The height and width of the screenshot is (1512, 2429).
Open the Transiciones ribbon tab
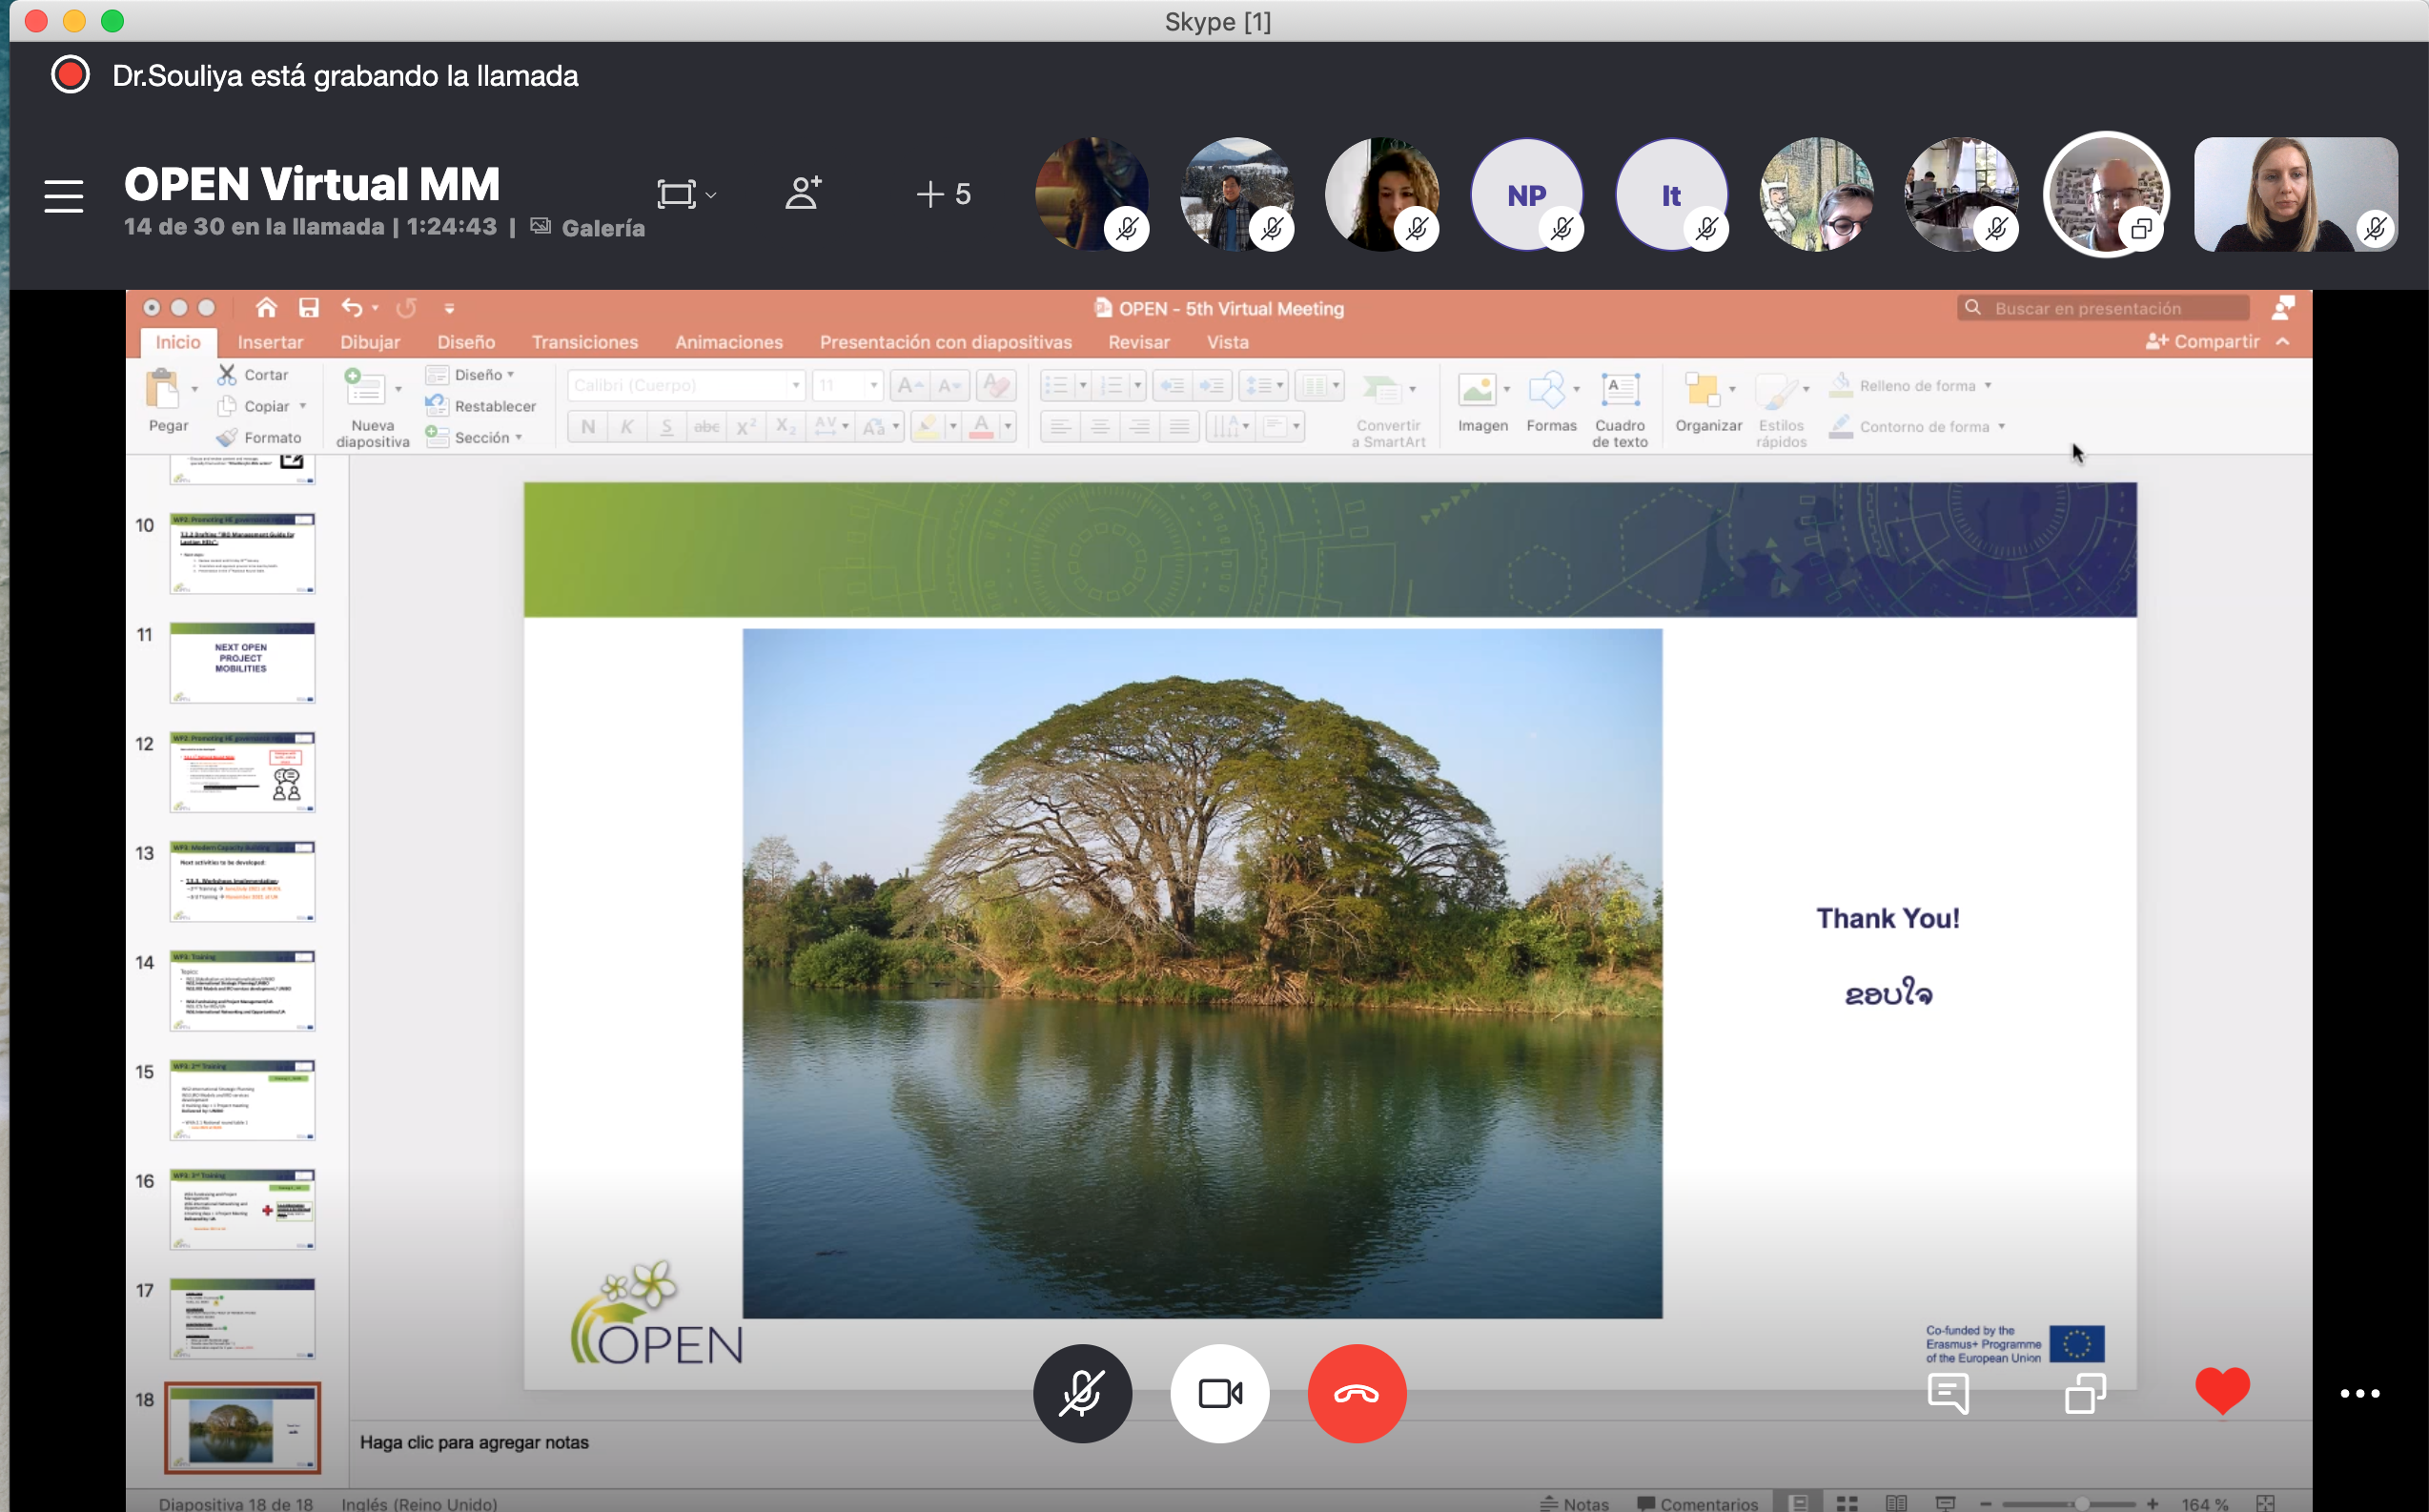(x=584, y=342)
